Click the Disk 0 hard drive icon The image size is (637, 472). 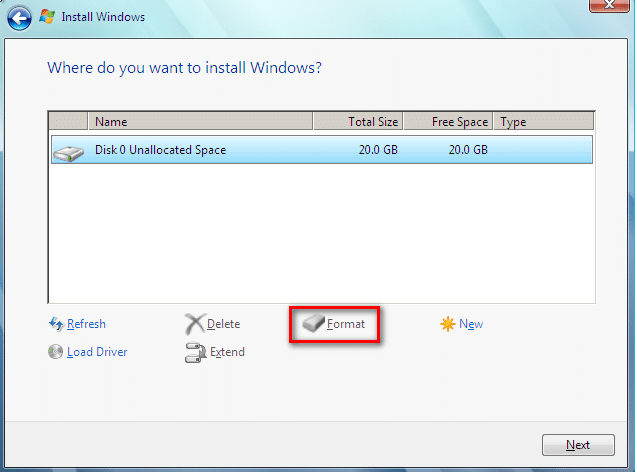point(69,153)
